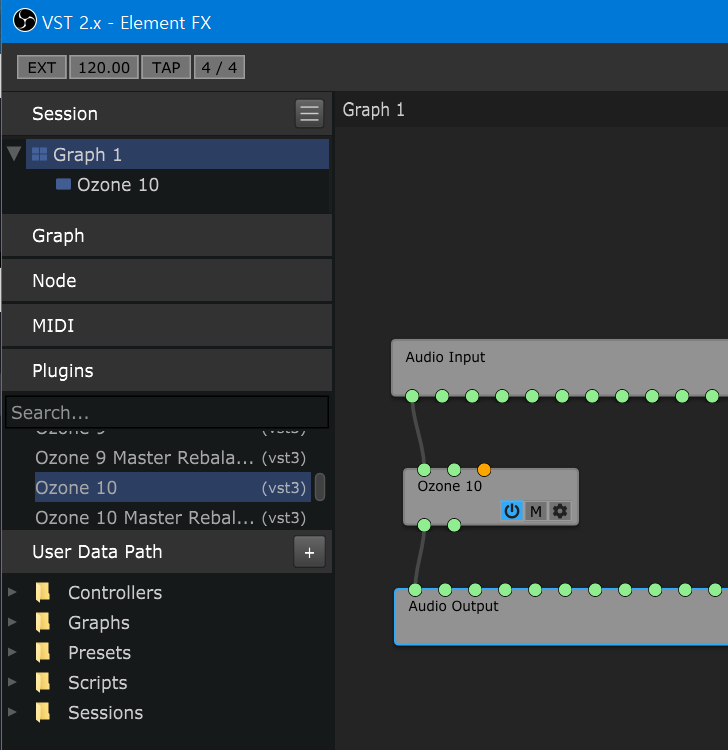Viewport: 728px width, 750px height.
Task: Select the Audio Output node
Action: click(x=561, y=617)
